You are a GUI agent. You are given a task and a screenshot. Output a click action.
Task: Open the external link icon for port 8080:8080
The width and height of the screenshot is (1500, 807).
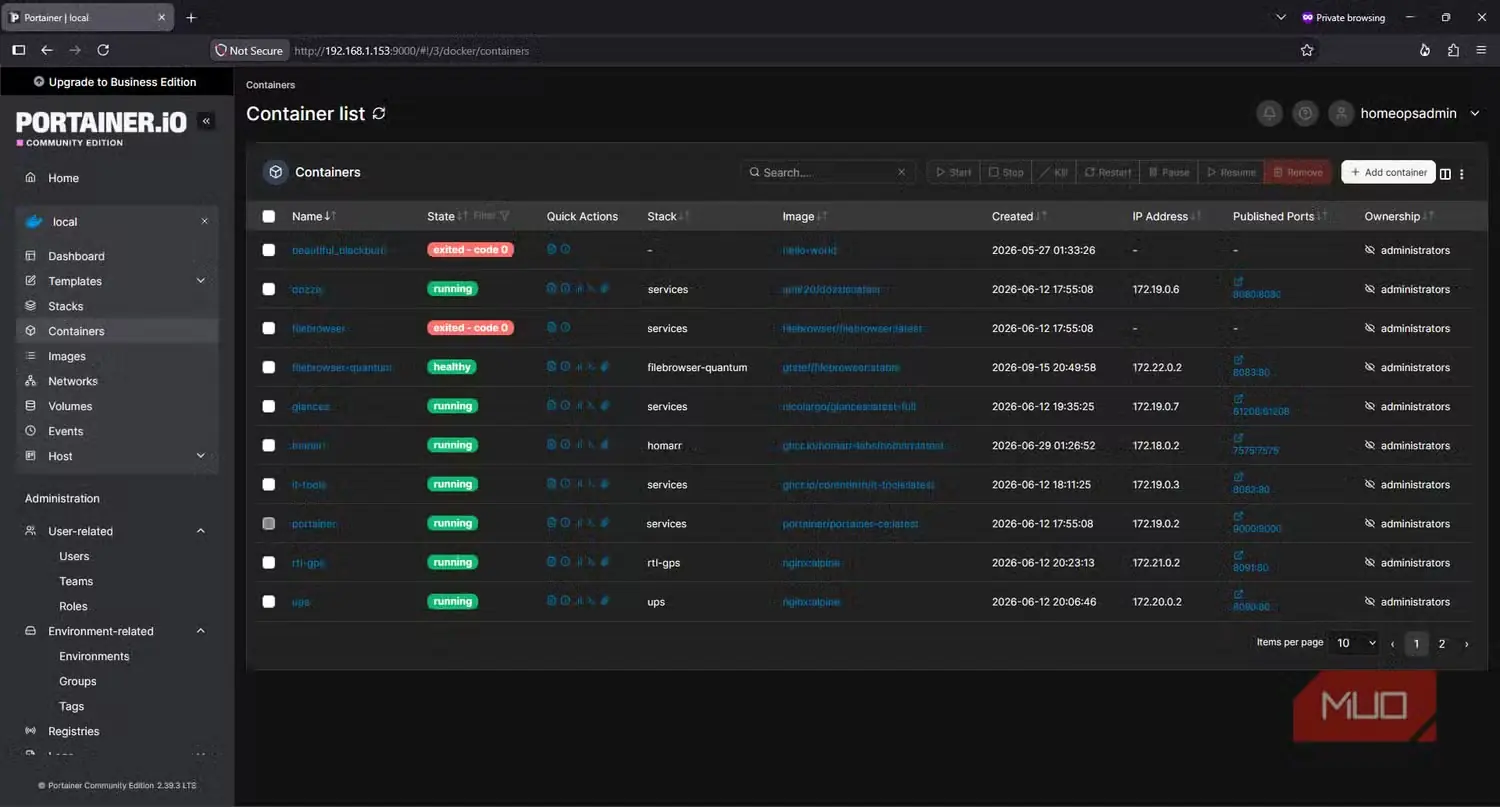click(x=1238, y=282)
